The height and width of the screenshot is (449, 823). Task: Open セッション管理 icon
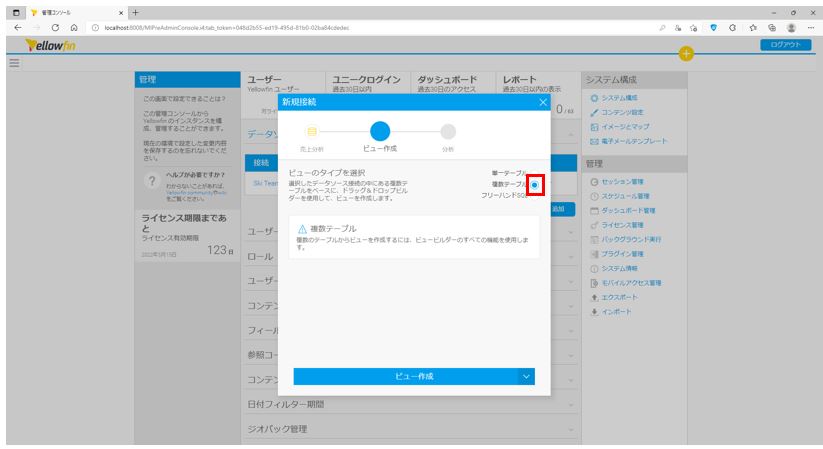[594, 182]
